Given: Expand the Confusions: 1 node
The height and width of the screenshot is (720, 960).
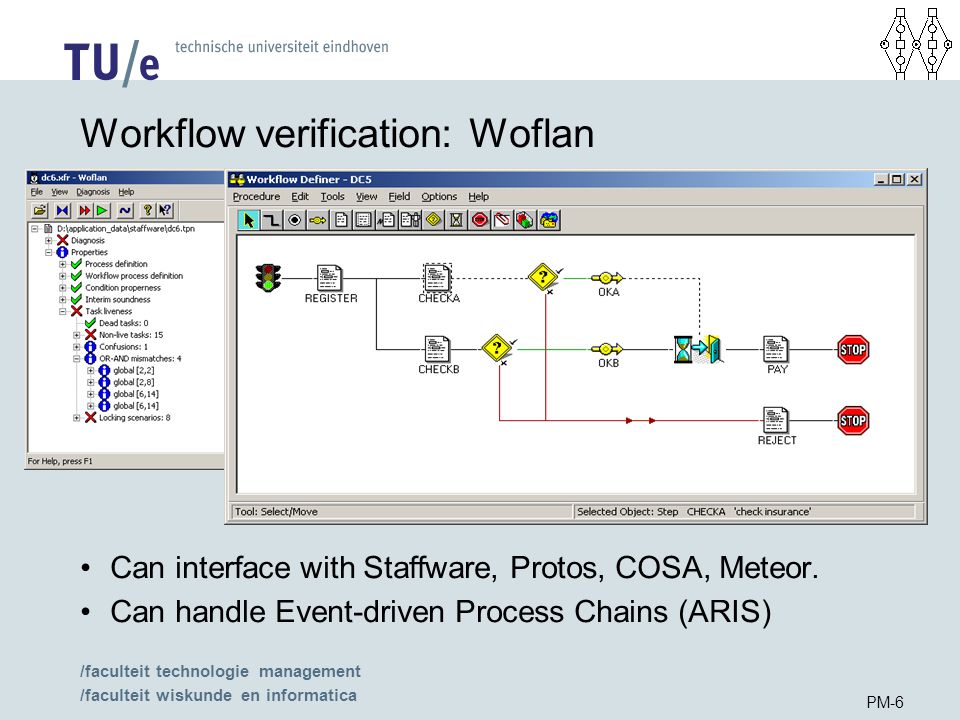Looking at the screenshot, I should point(77,347).
